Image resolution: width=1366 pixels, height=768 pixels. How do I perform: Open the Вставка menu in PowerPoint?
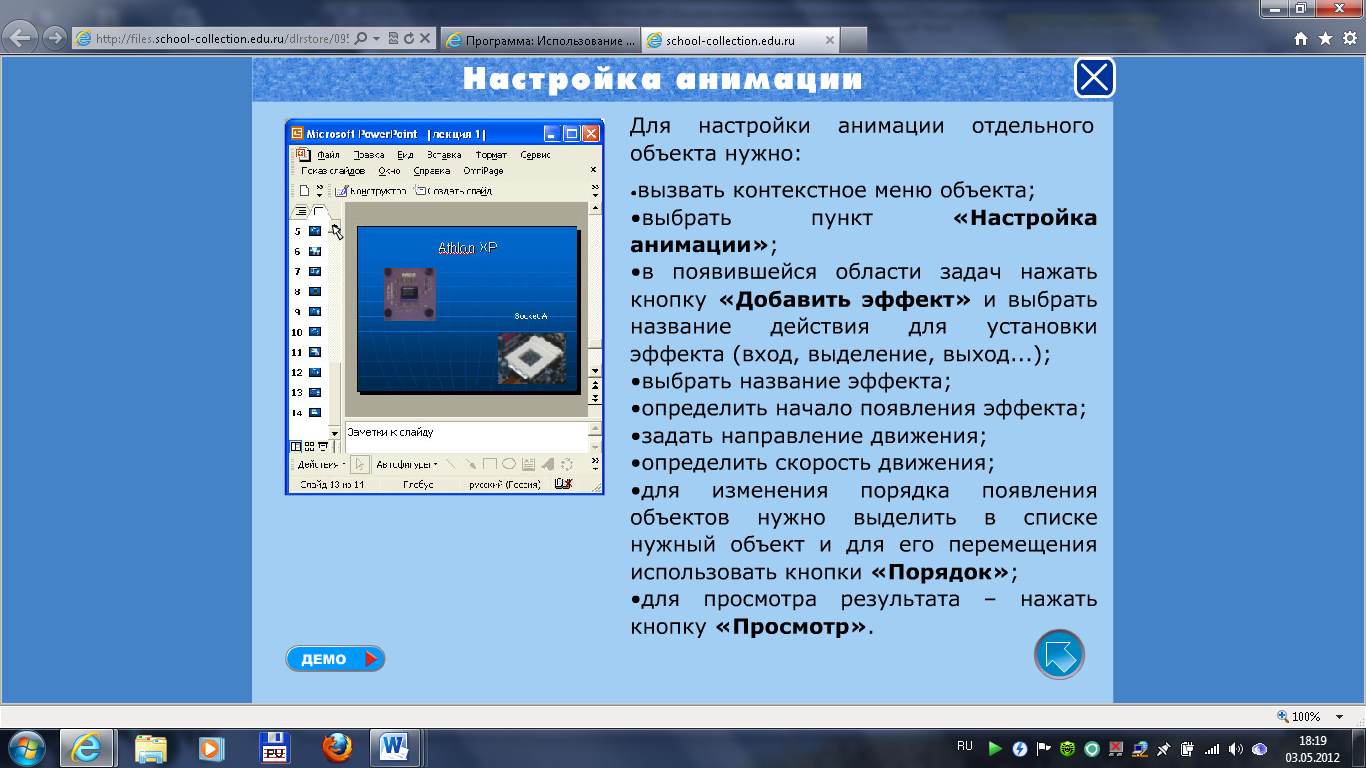pos(444,155)
